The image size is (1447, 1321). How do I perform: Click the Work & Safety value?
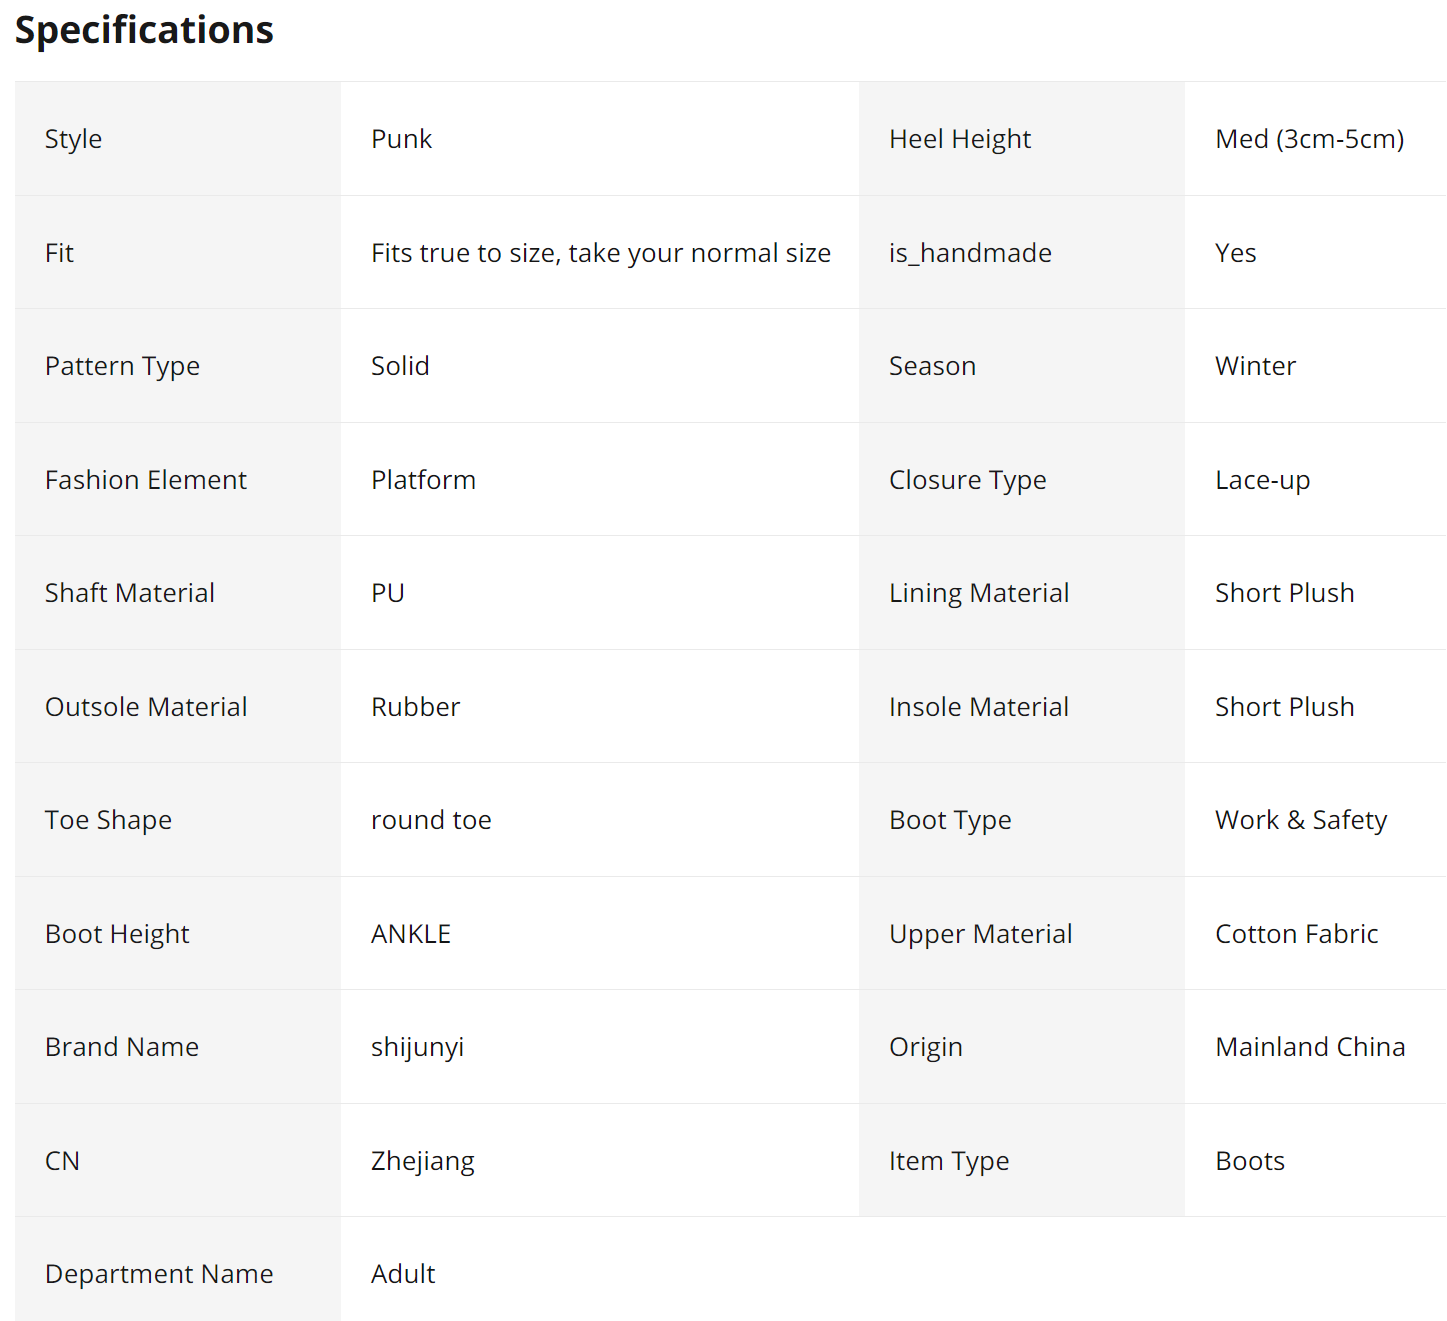point(1300,820)
